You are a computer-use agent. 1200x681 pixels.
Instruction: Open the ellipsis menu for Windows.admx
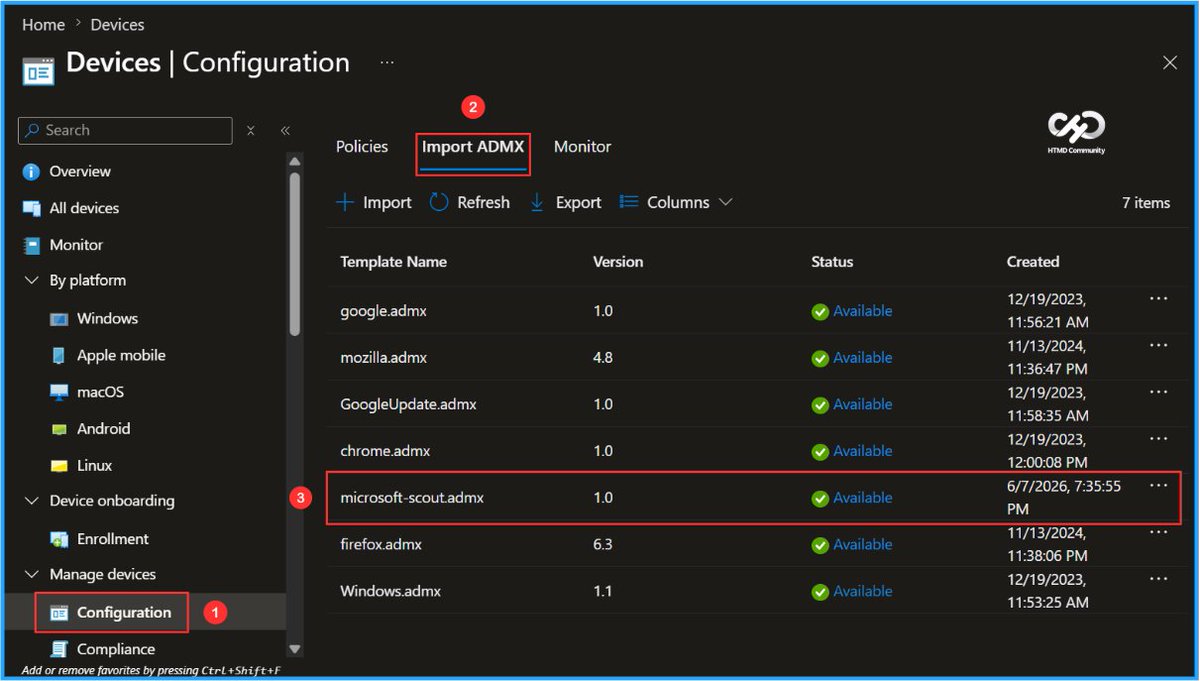click(x=1159, y=578)
